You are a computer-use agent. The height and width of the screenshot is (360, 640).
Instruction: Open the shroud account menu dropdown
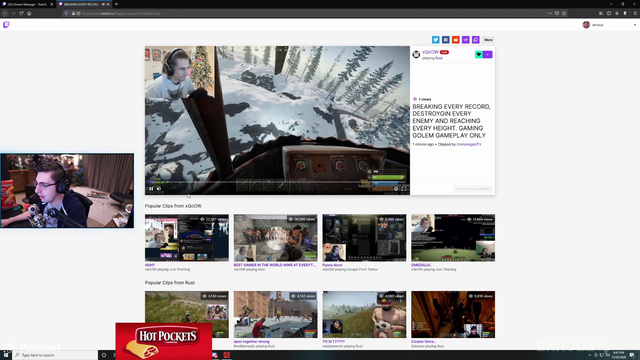click(635, 25)
